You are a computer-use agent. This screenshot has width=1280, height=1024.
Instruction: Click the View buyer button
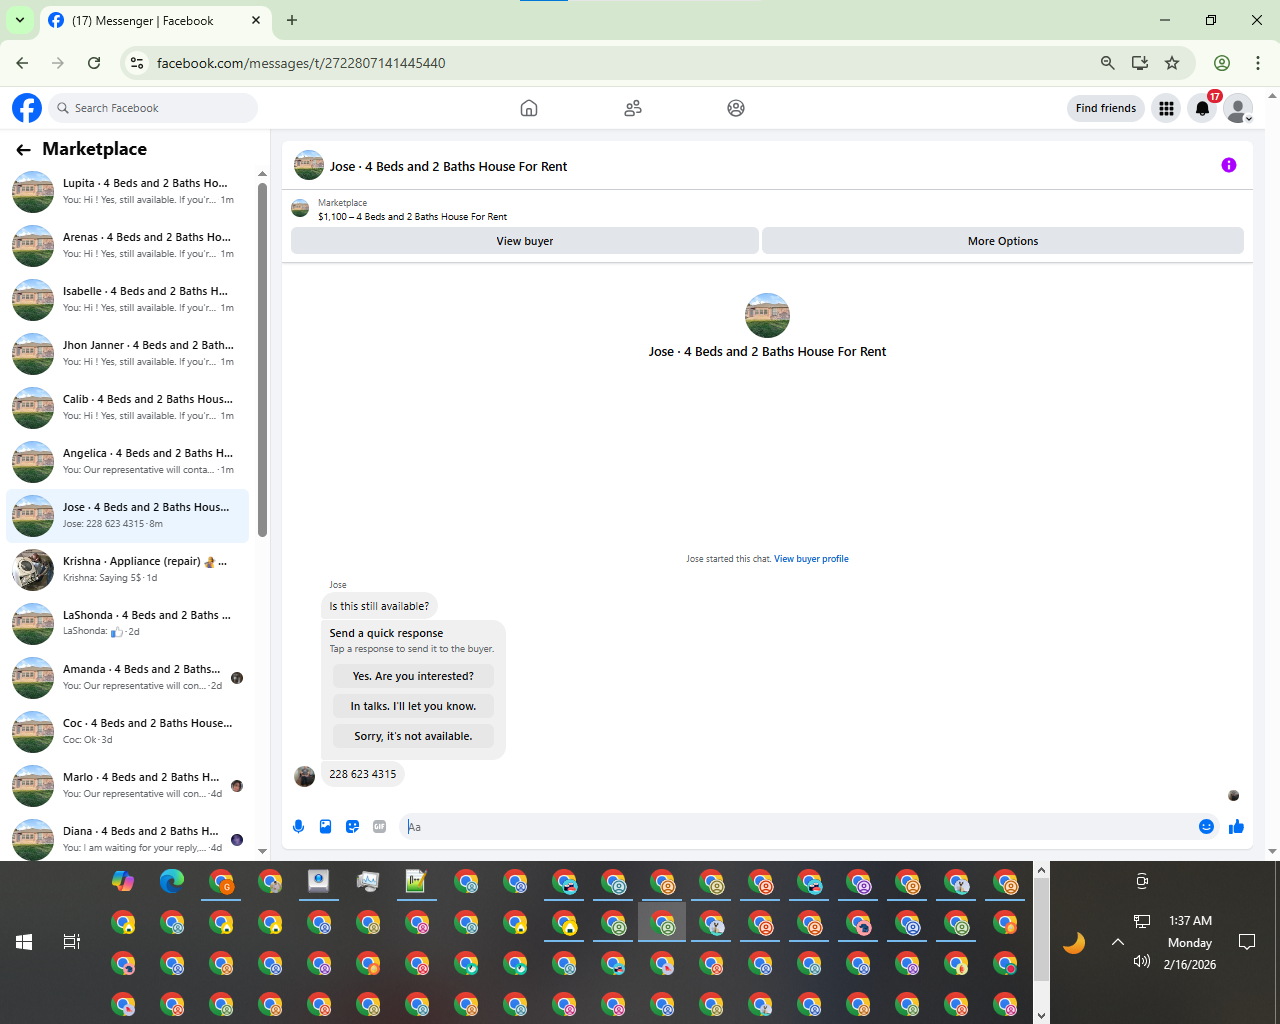click(x=525, y=241)
